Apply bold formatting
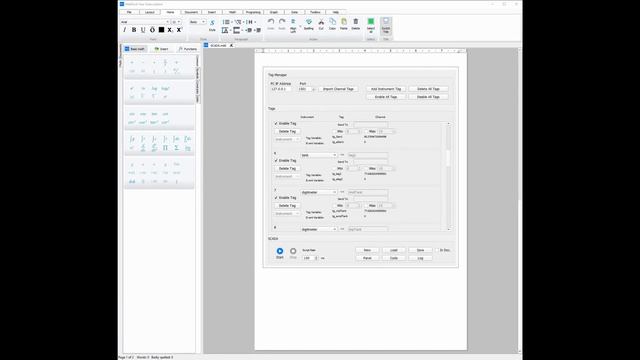640x360 pixels. (x=134, y=30)
